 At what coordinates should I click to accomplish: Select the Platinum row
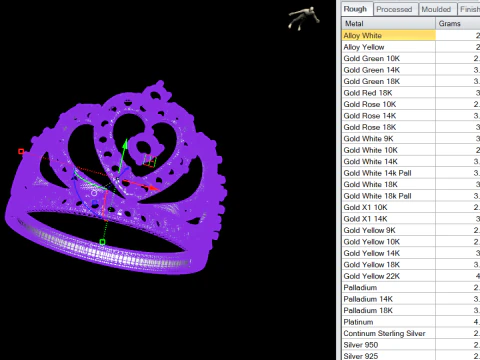(411, 322)
